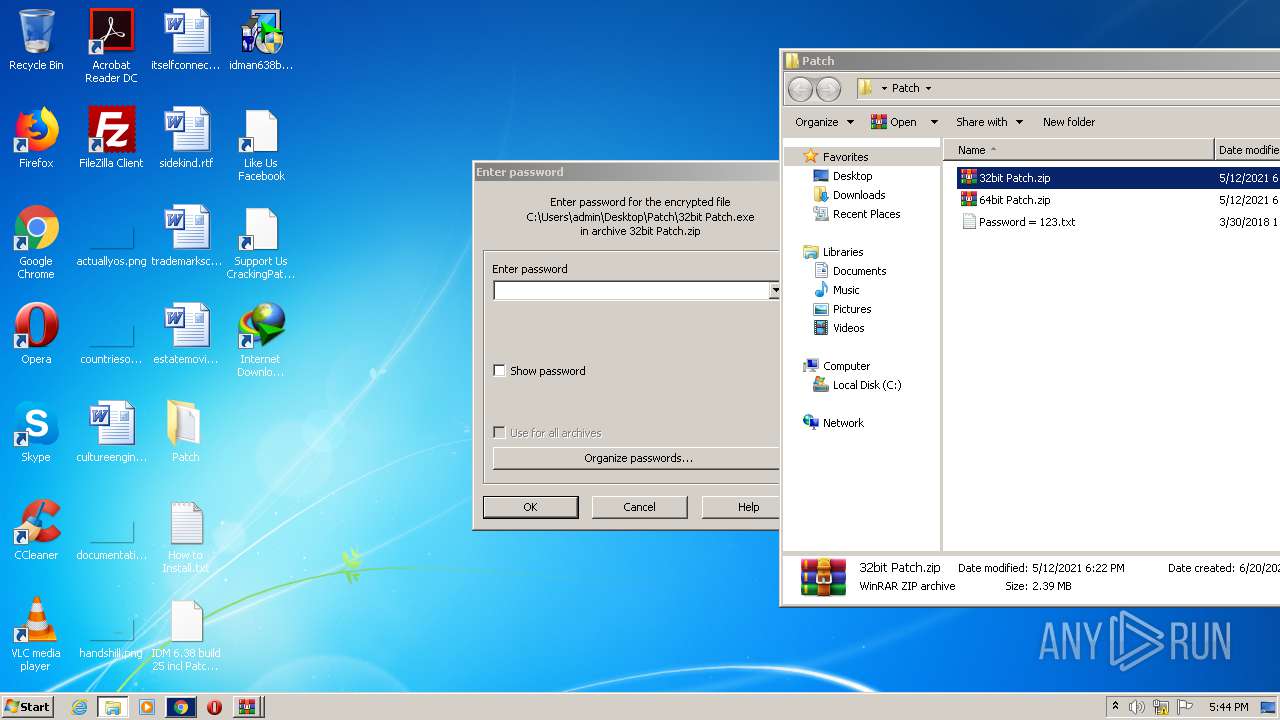Select the How to Install.txt file icon
Screen dimensions: 1280x720
coord(185,536)
